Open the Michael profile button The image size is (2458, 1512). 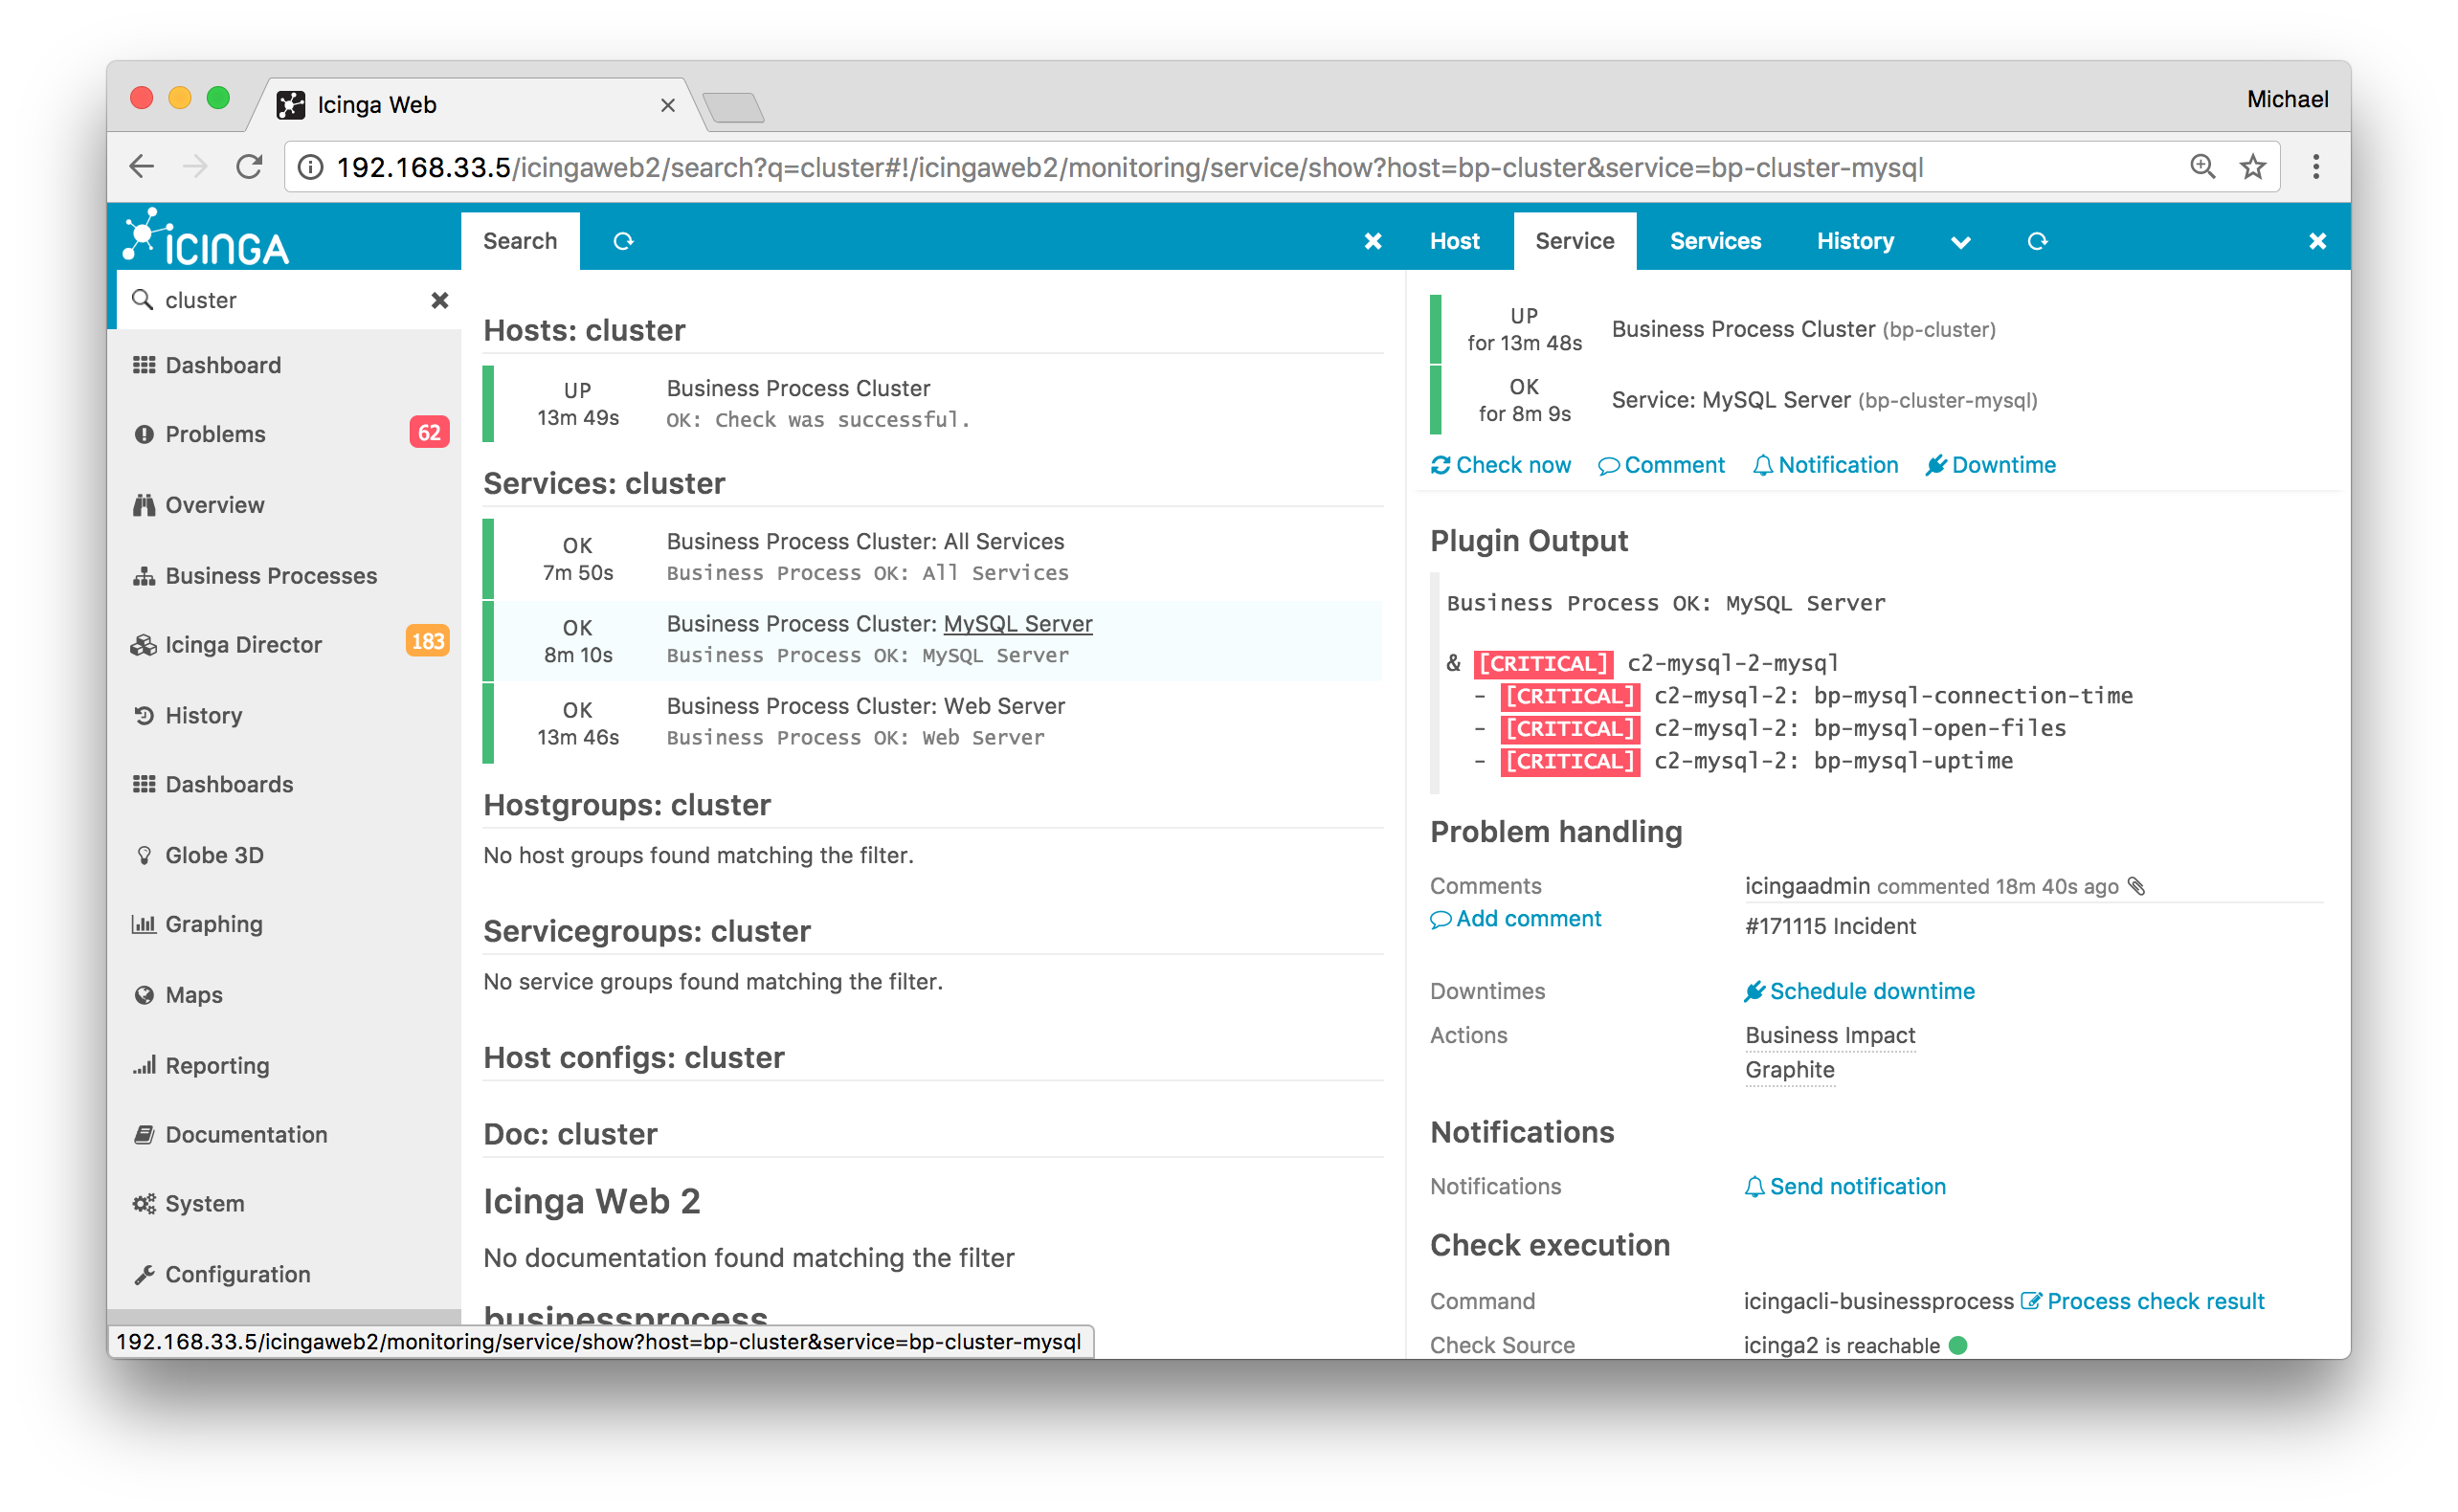click(x=2287, y=99)
